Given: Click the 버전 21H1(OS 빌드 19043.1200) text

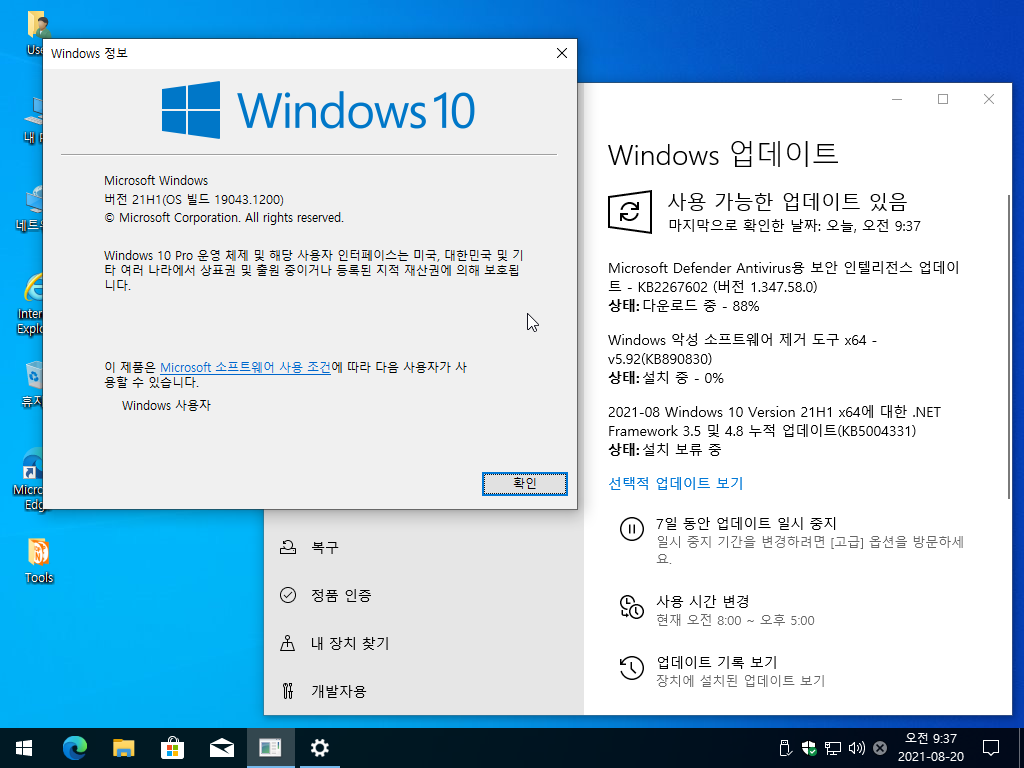Looking at the screenshot, I should click(194, 199).
